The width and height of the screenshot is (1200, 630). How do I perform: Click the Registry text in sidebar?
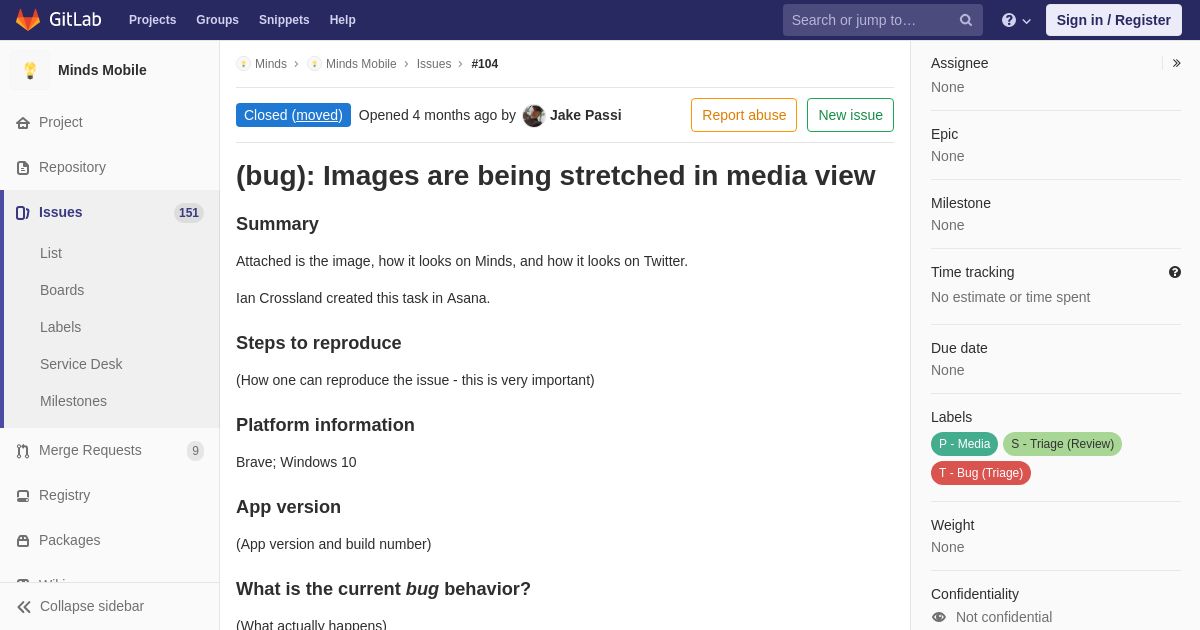(64, 495)
